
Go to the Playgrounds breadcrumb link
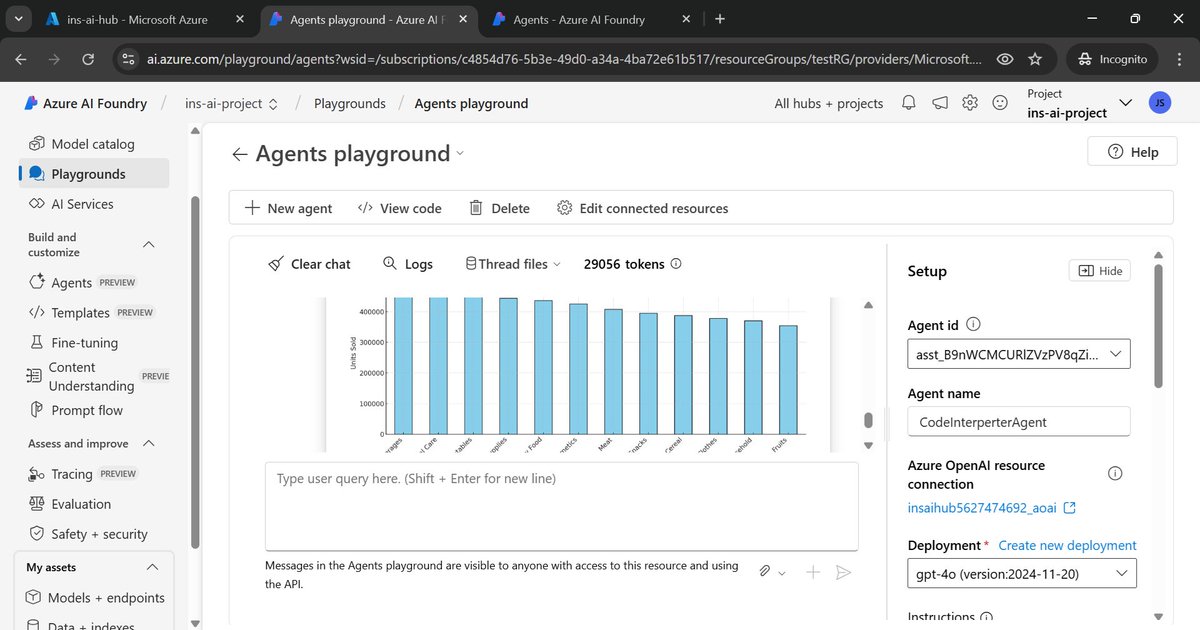pos(350,103)
